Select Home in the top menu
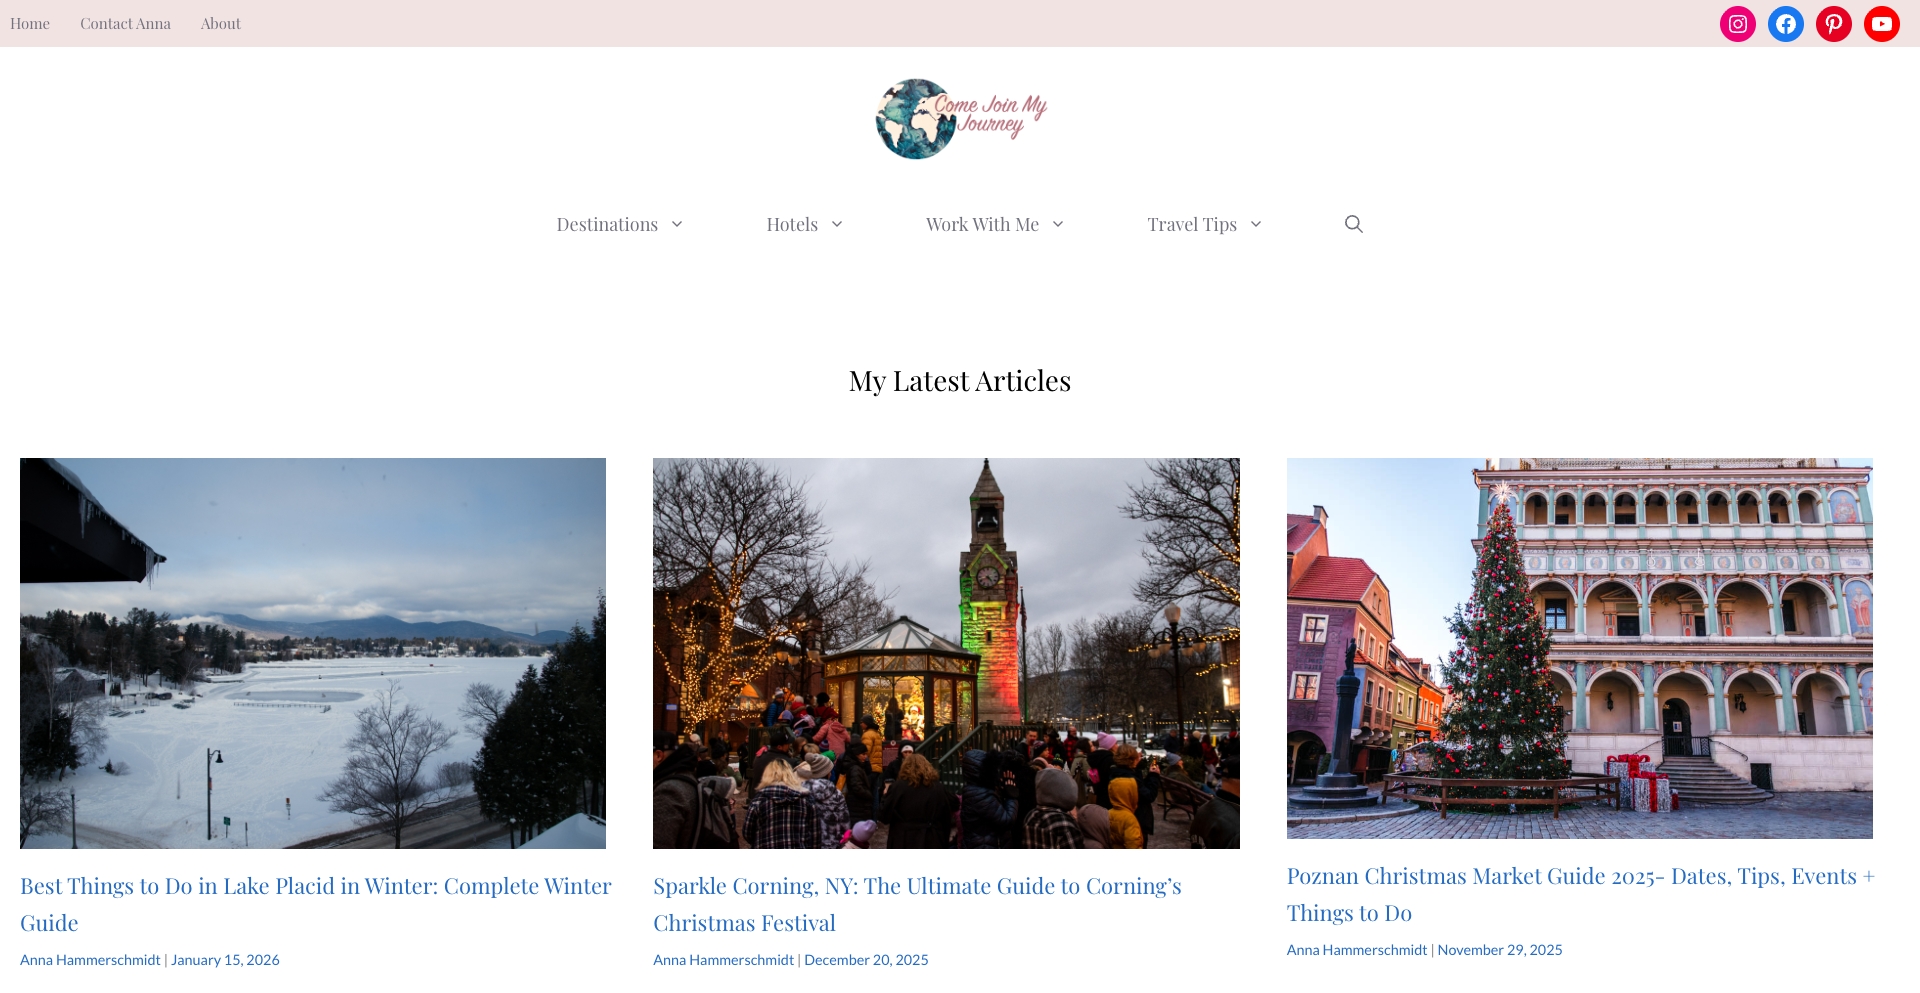1920x993 pixels. pyautogui.click(x=29, y=23)
